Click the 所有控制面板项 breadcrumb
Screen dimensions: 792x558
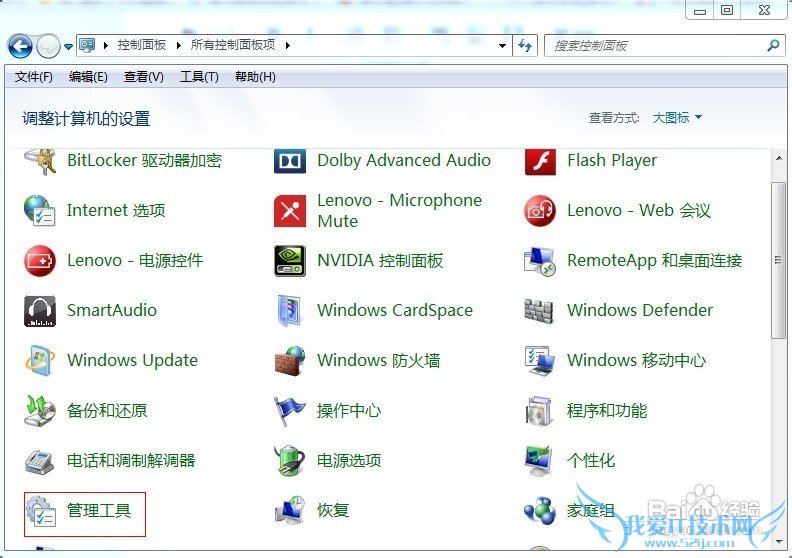(233, 45)
